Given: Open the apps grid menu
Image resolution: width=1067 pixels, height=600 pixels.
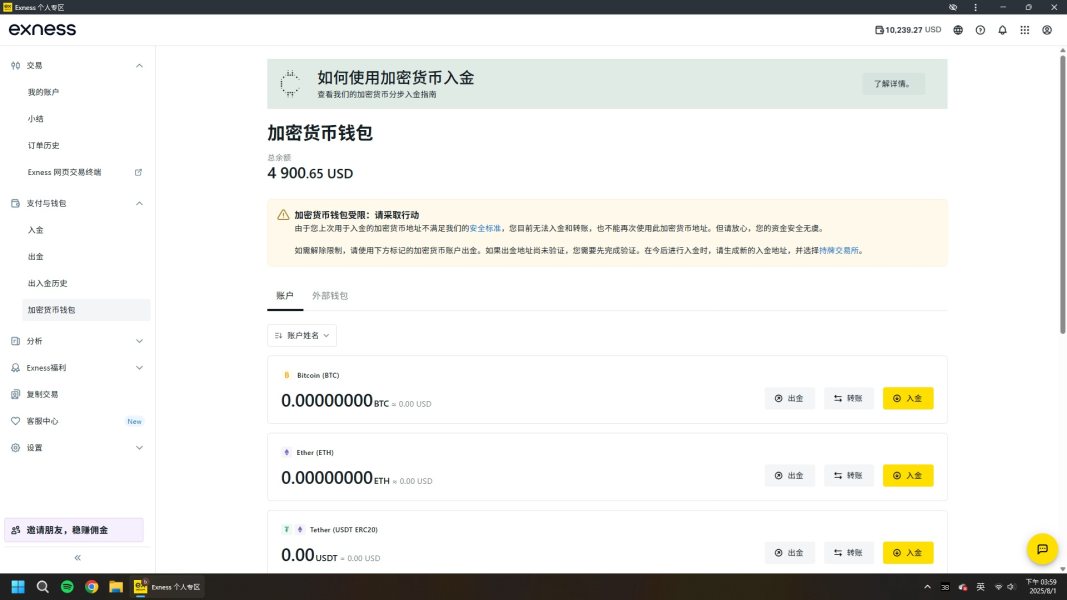Looking at the screenshot, I should [x=1025, y=30].
